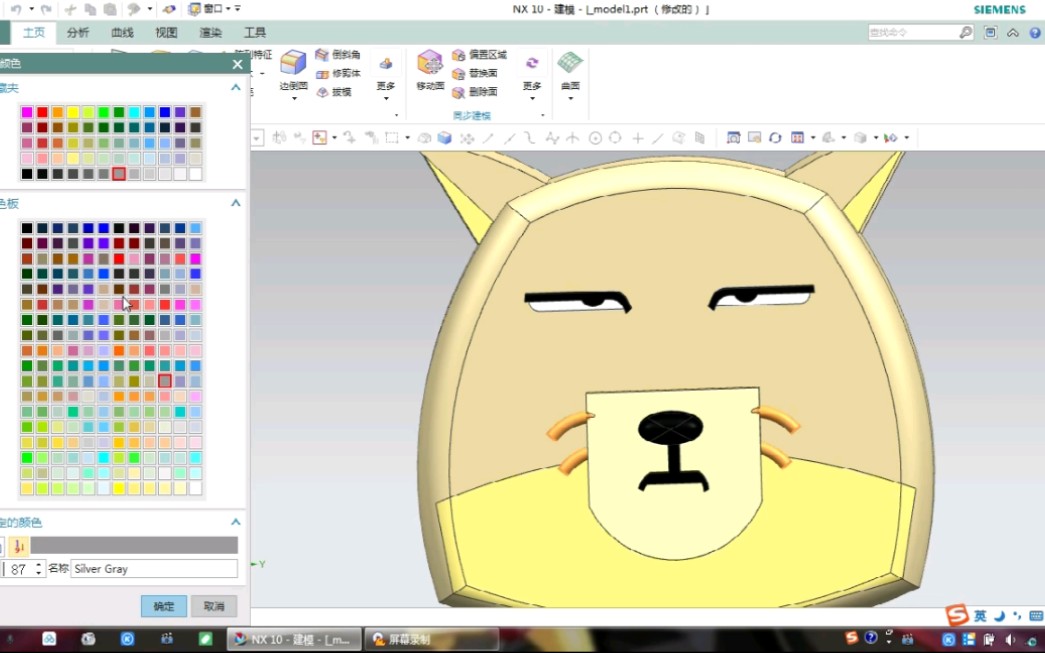Pick the white swatch at palette bottom-right
Screen dimensions: 1045x653
(195, 488)
